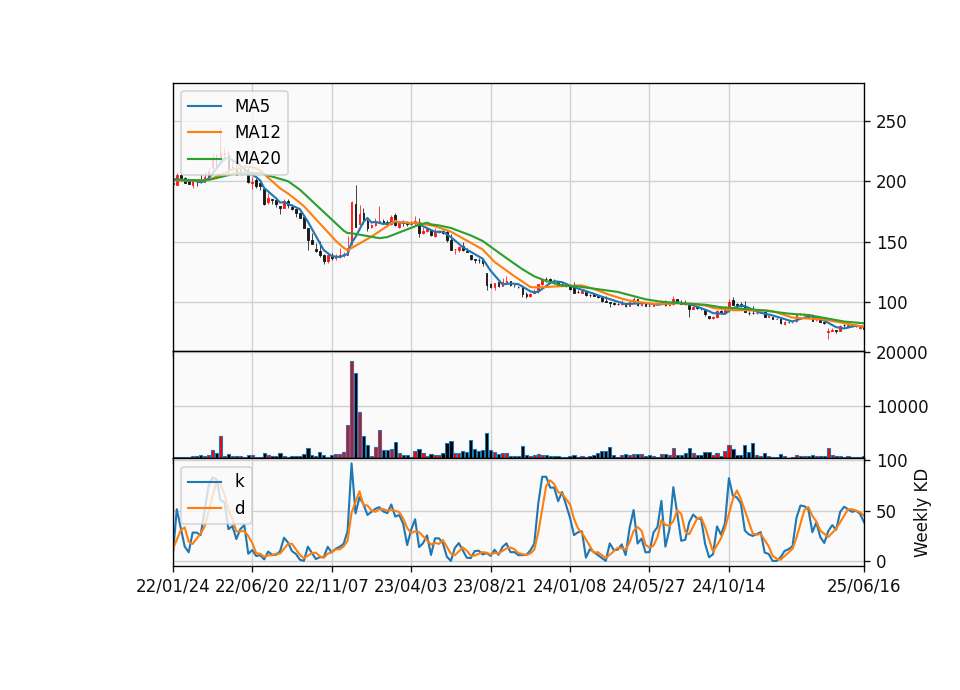
Task: Click the 23/04/03 date label
Action: pos(410,587)
